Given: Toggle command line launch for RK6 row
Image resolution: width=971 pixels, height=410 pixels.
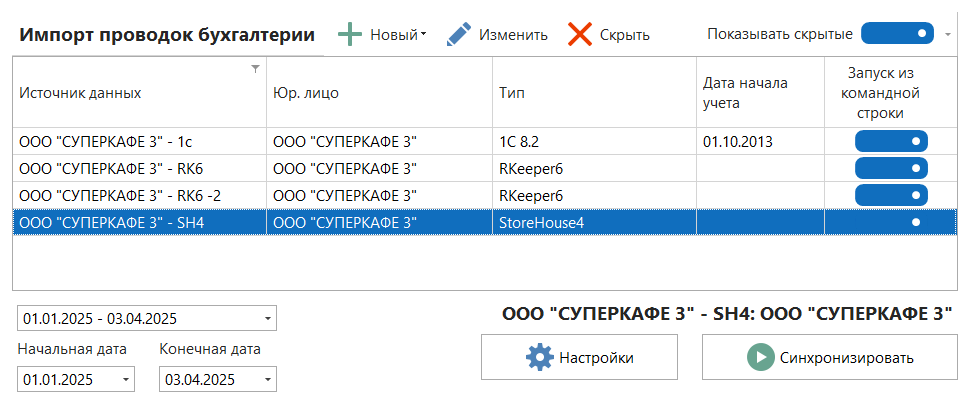Looking at the screenshot, I should coord(891,168).
